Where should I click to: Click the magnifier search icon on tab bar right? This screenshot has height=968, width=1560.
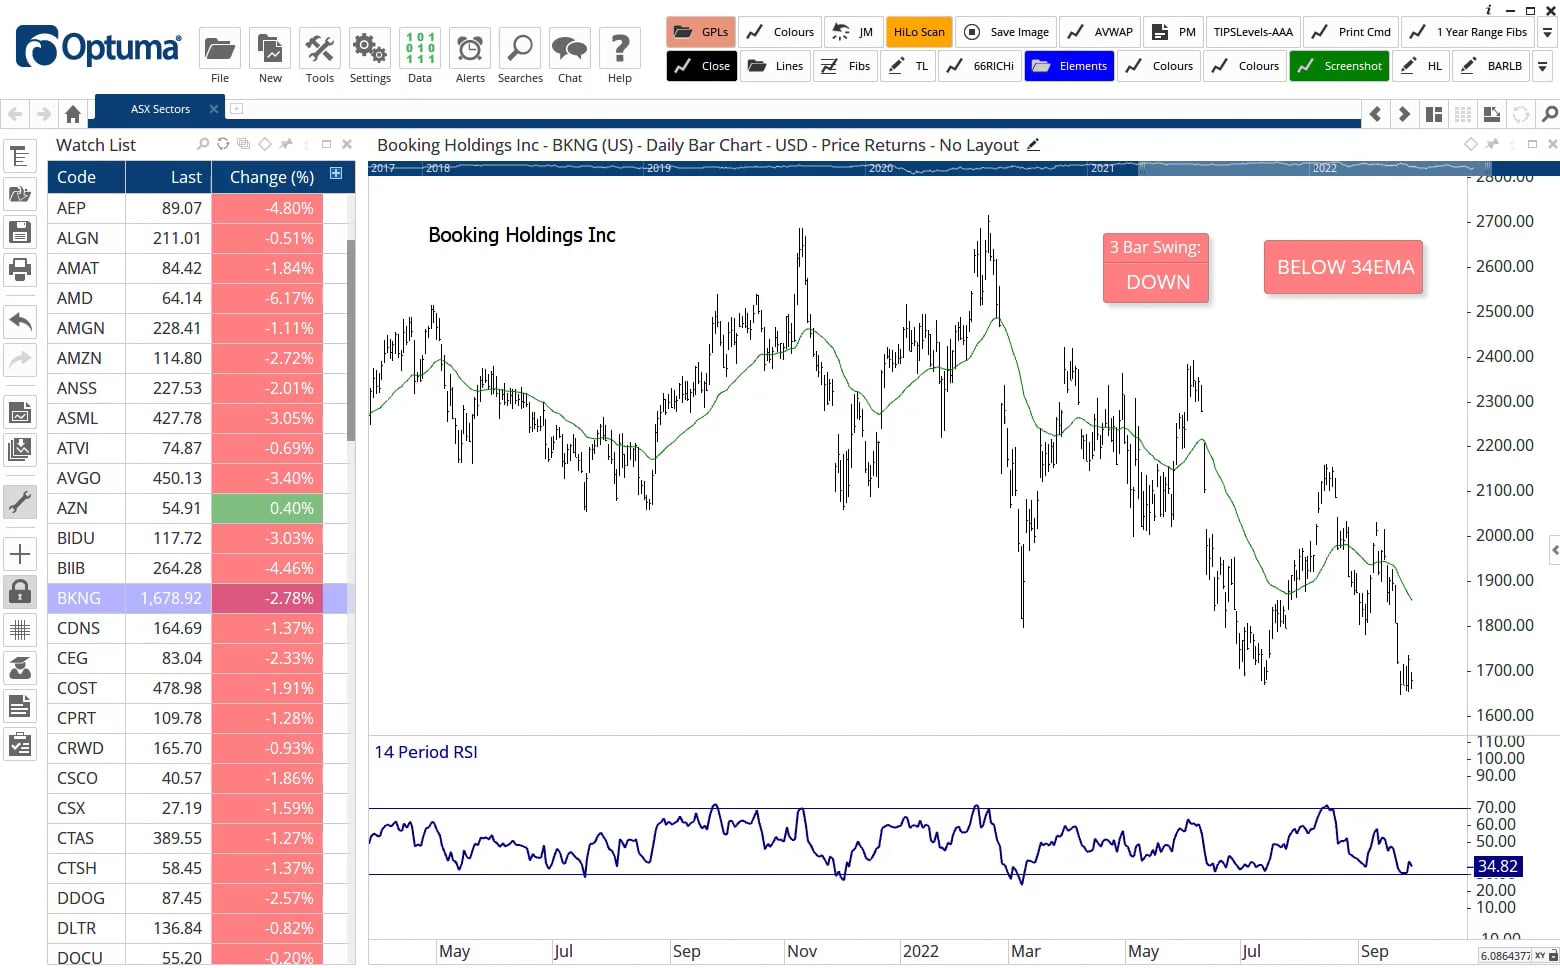click(x=1549, y=114)
